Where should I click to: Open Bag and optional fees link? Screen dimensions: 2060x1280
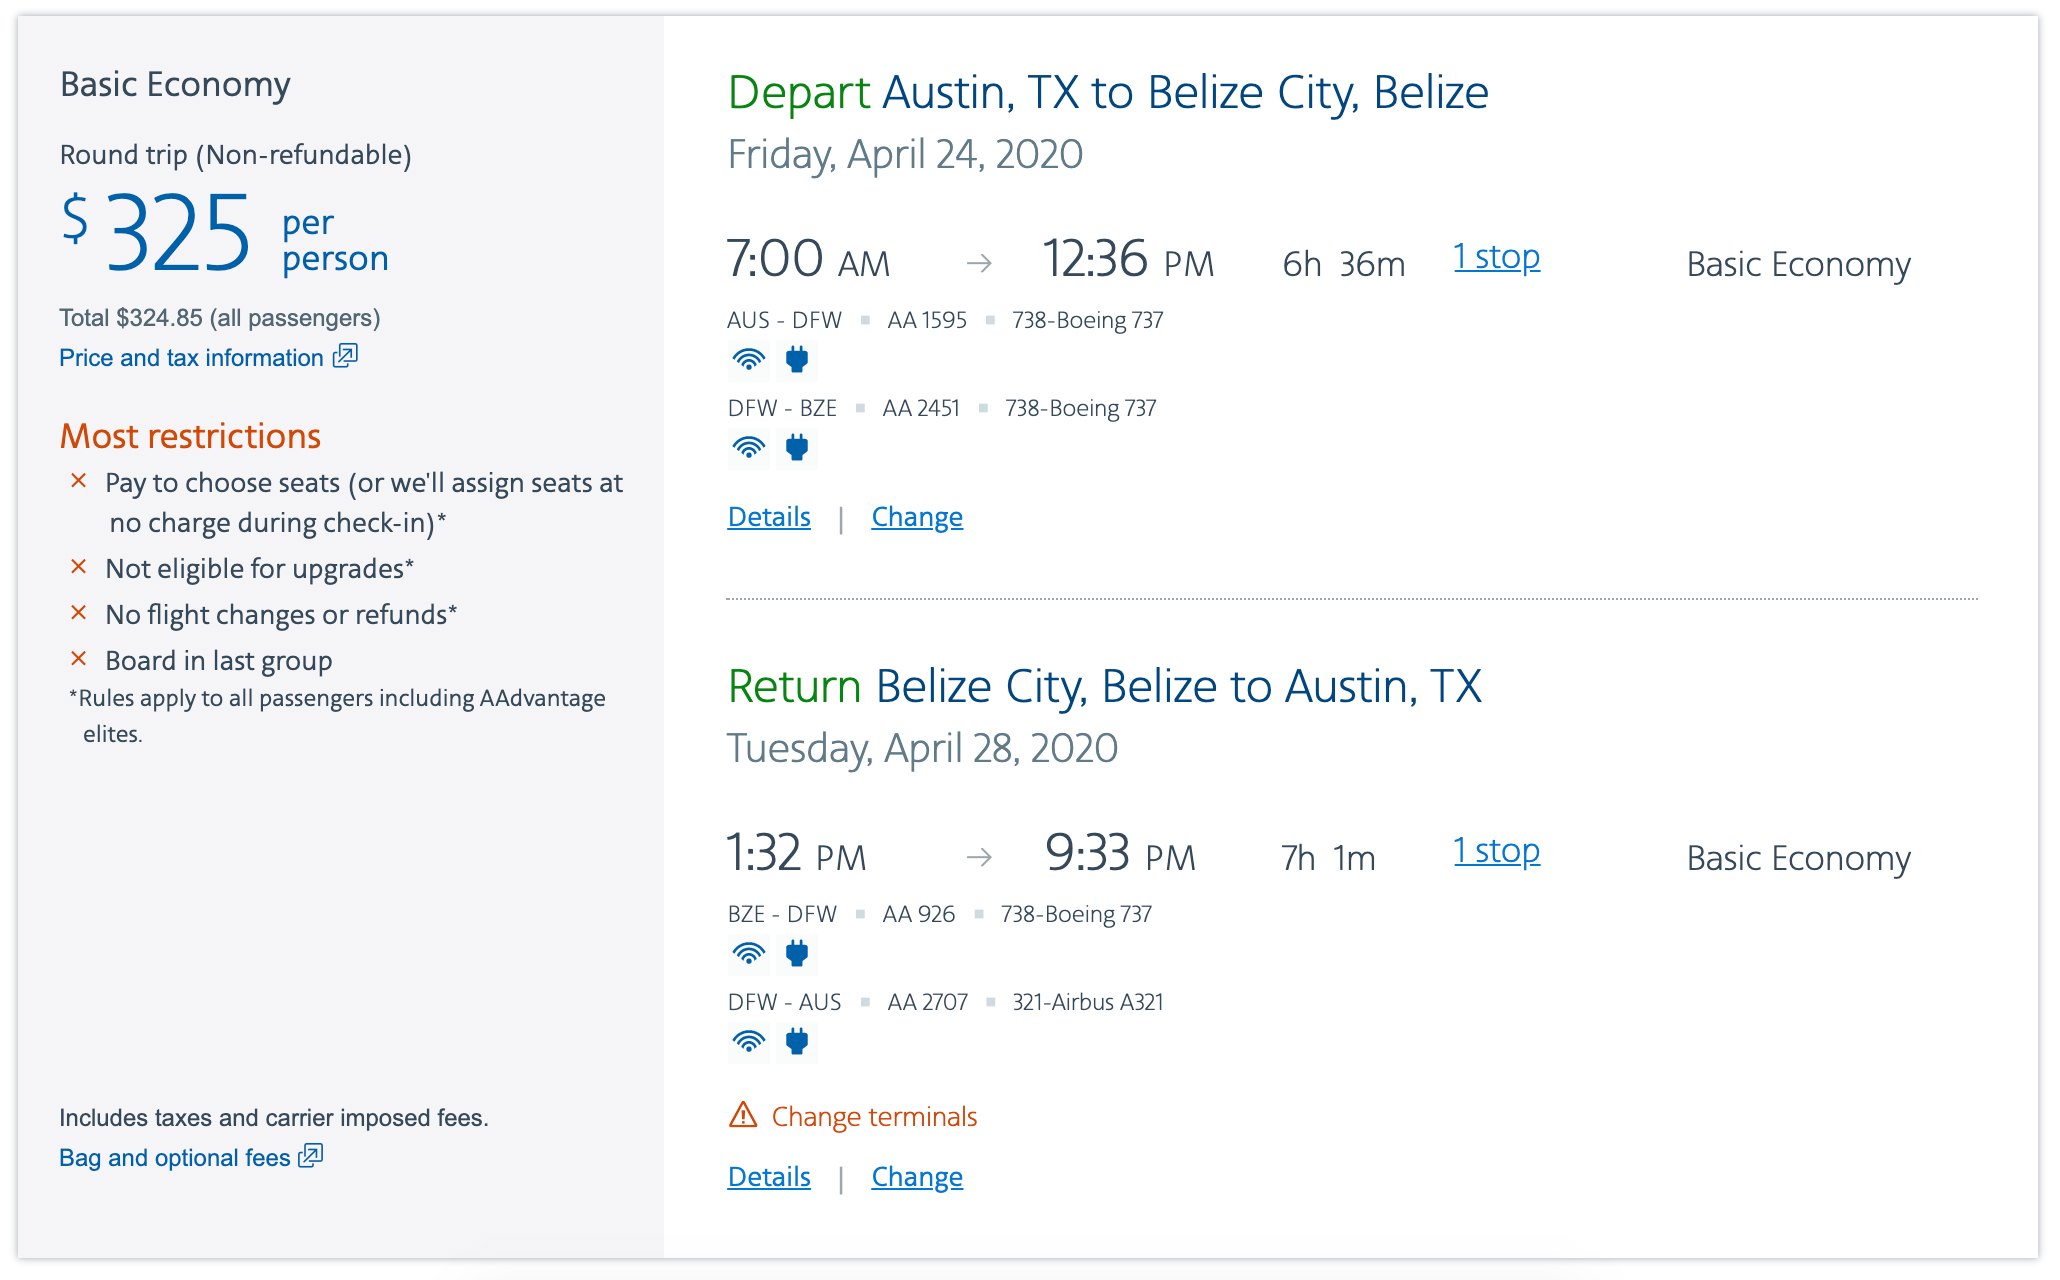pyautogui.click(x=175, y=1158)
